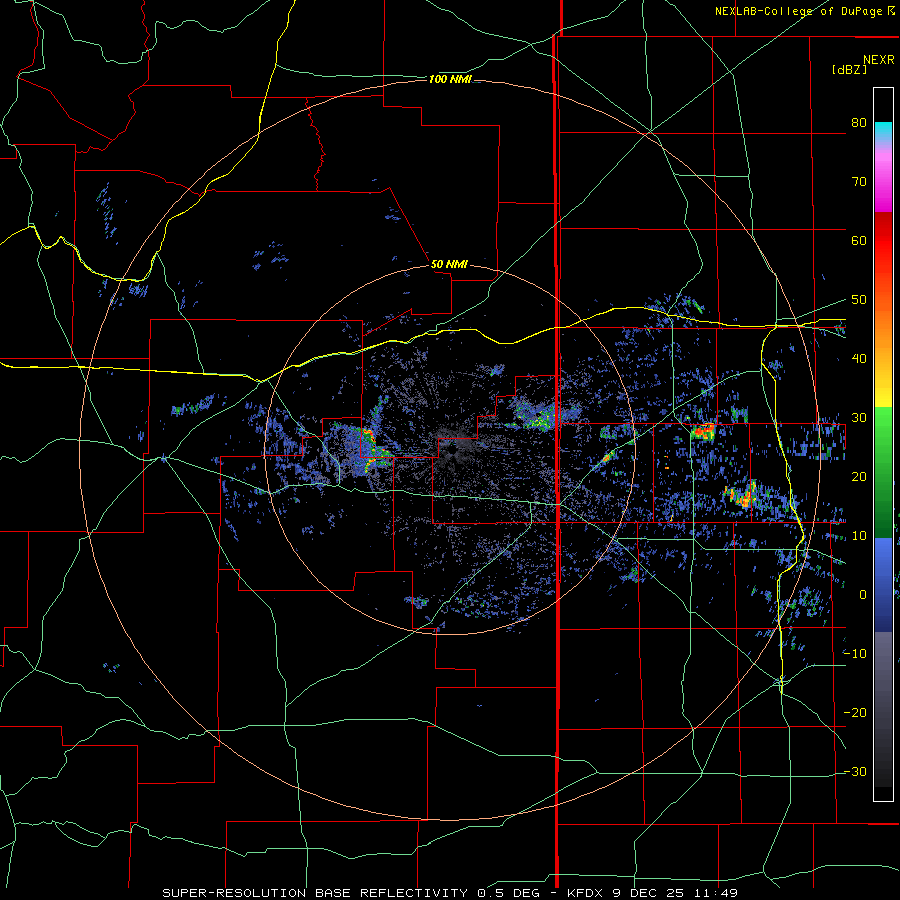Click the 30 value on the dBZ scale
The width and height of the screenshot is (900, 900).
(x=859, y=417)
